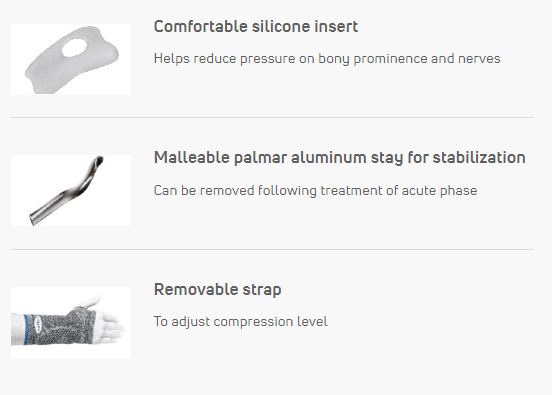Screen dimensions: 552x395
Task: Select the "Comfortable silicone insert" heading
Action: click(x=256, y=26)
